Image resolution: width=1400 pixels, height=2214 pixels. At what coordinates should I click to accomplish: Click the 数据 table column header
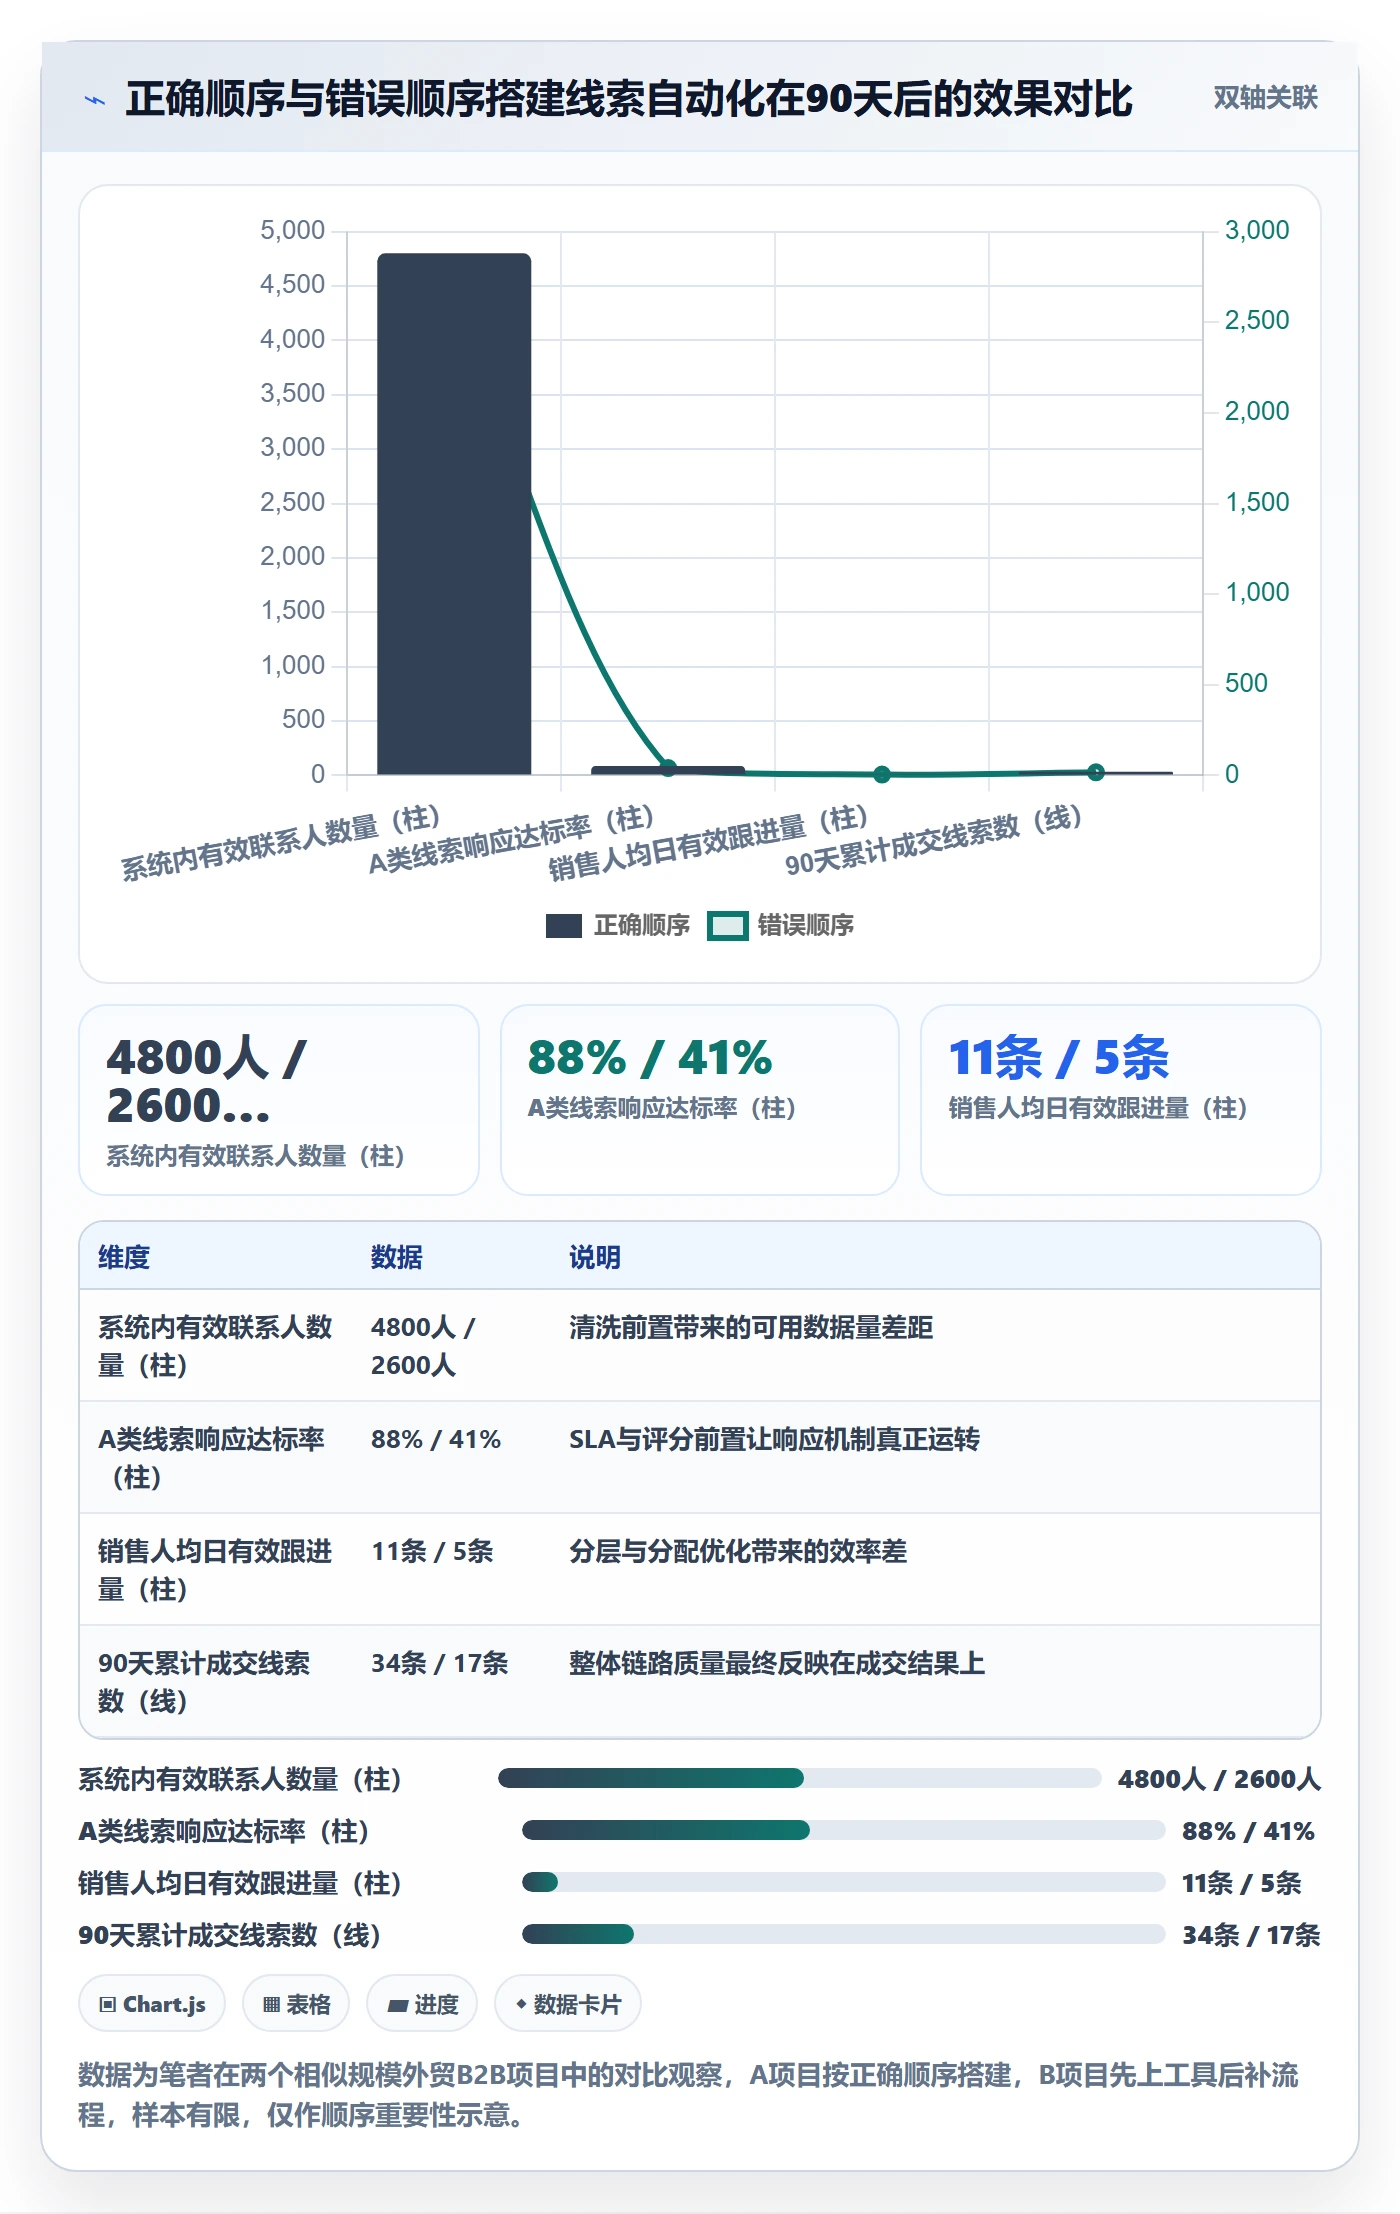tap(397, 1257)
